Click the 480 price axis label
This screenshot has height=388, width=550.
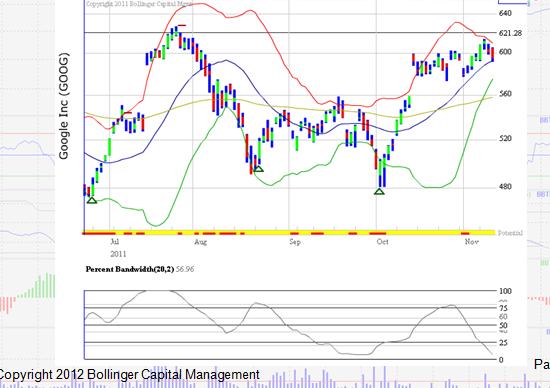pos(505,187)
